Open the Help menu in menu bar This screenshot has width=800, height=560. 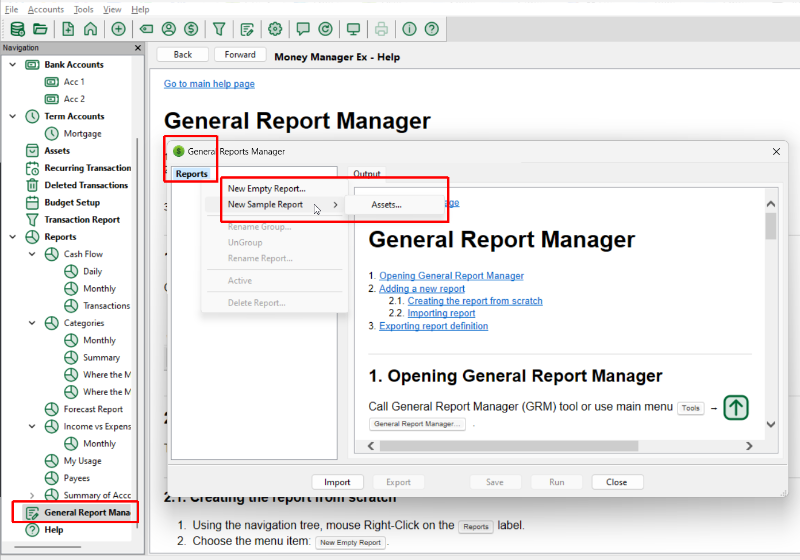pyautogui.click(x=140, y=9)
